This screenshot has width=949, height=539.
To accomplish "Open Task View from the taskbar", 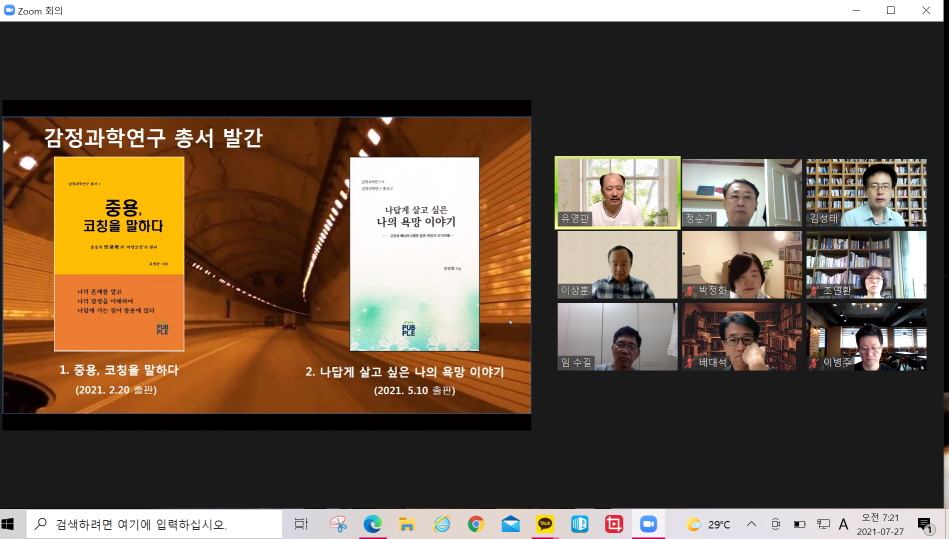I will click(x=301, y=524).
